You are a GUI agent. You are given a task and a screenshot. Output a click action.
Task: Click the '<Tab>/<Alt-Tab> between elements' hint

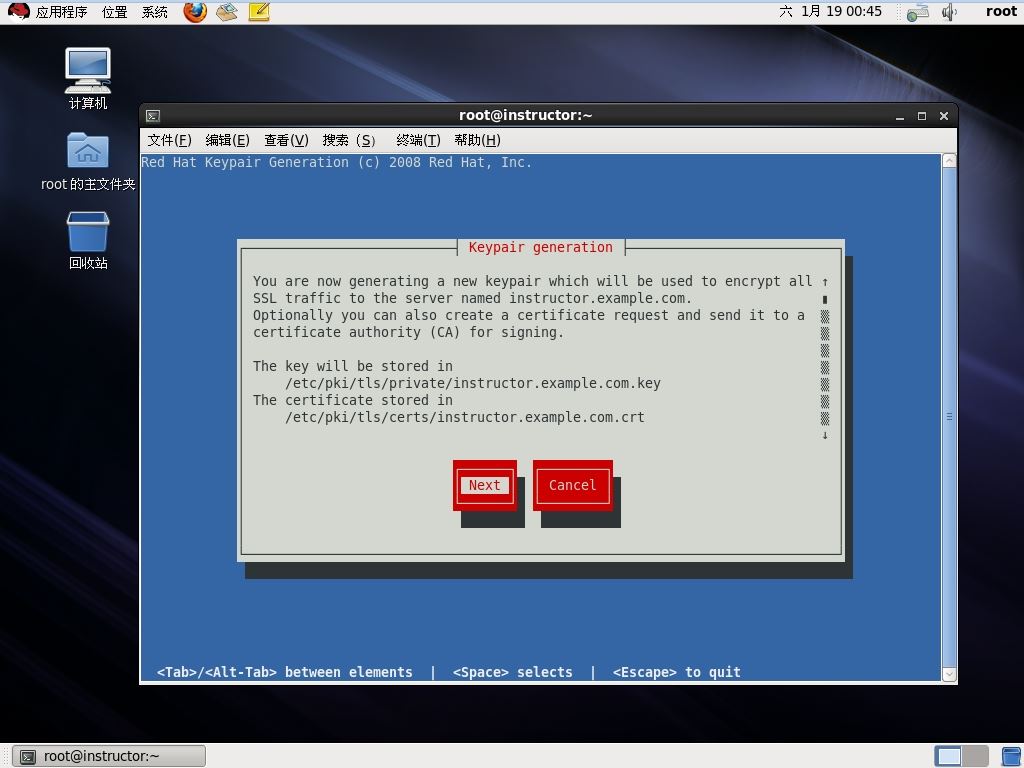[285, 672]
